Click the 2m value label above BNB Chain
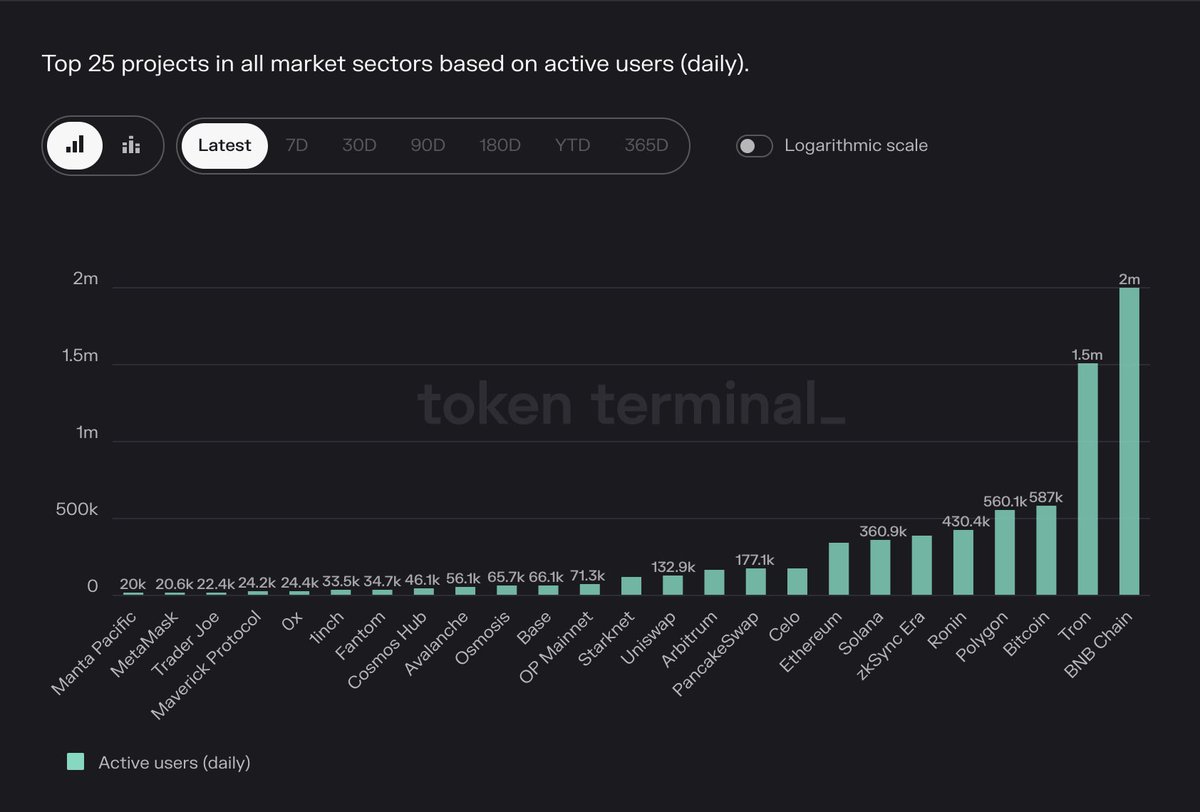This screenshot has width=1200, height=812. (1129, 279)
